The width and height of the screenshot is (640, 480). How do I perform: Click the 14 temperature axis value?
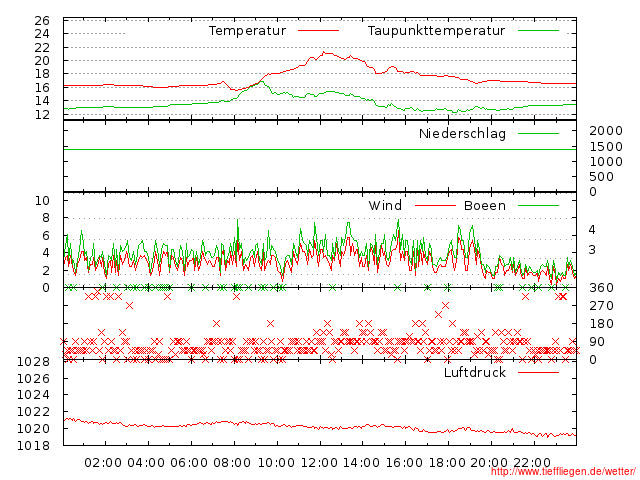click(42, 101)
